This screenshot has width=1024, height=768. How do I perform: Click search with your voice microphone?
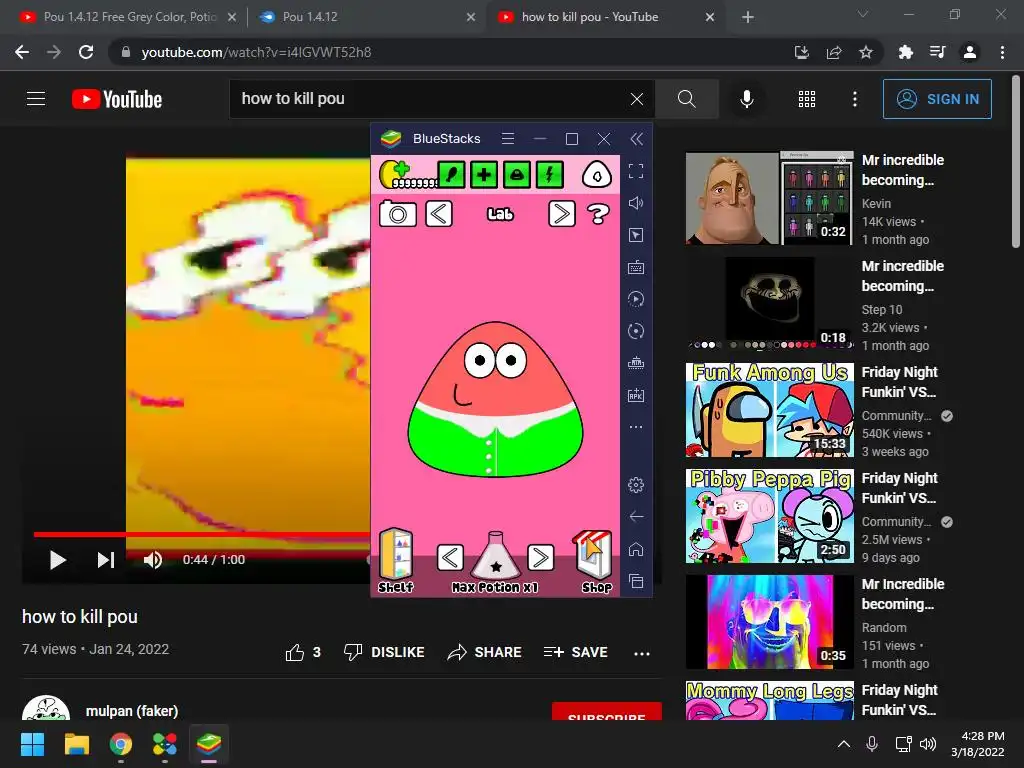[x=746, y=99]
